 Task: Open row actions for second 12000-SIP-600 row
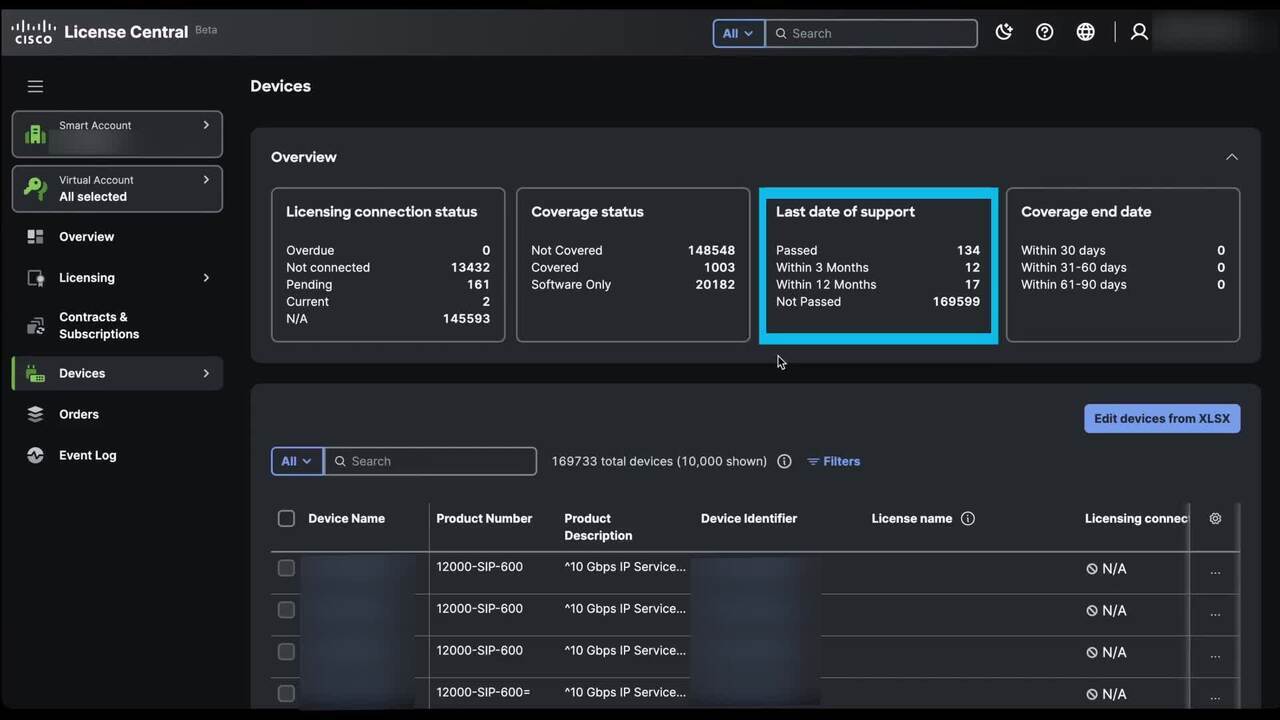pyautogui.click(x=1215, y=613)
